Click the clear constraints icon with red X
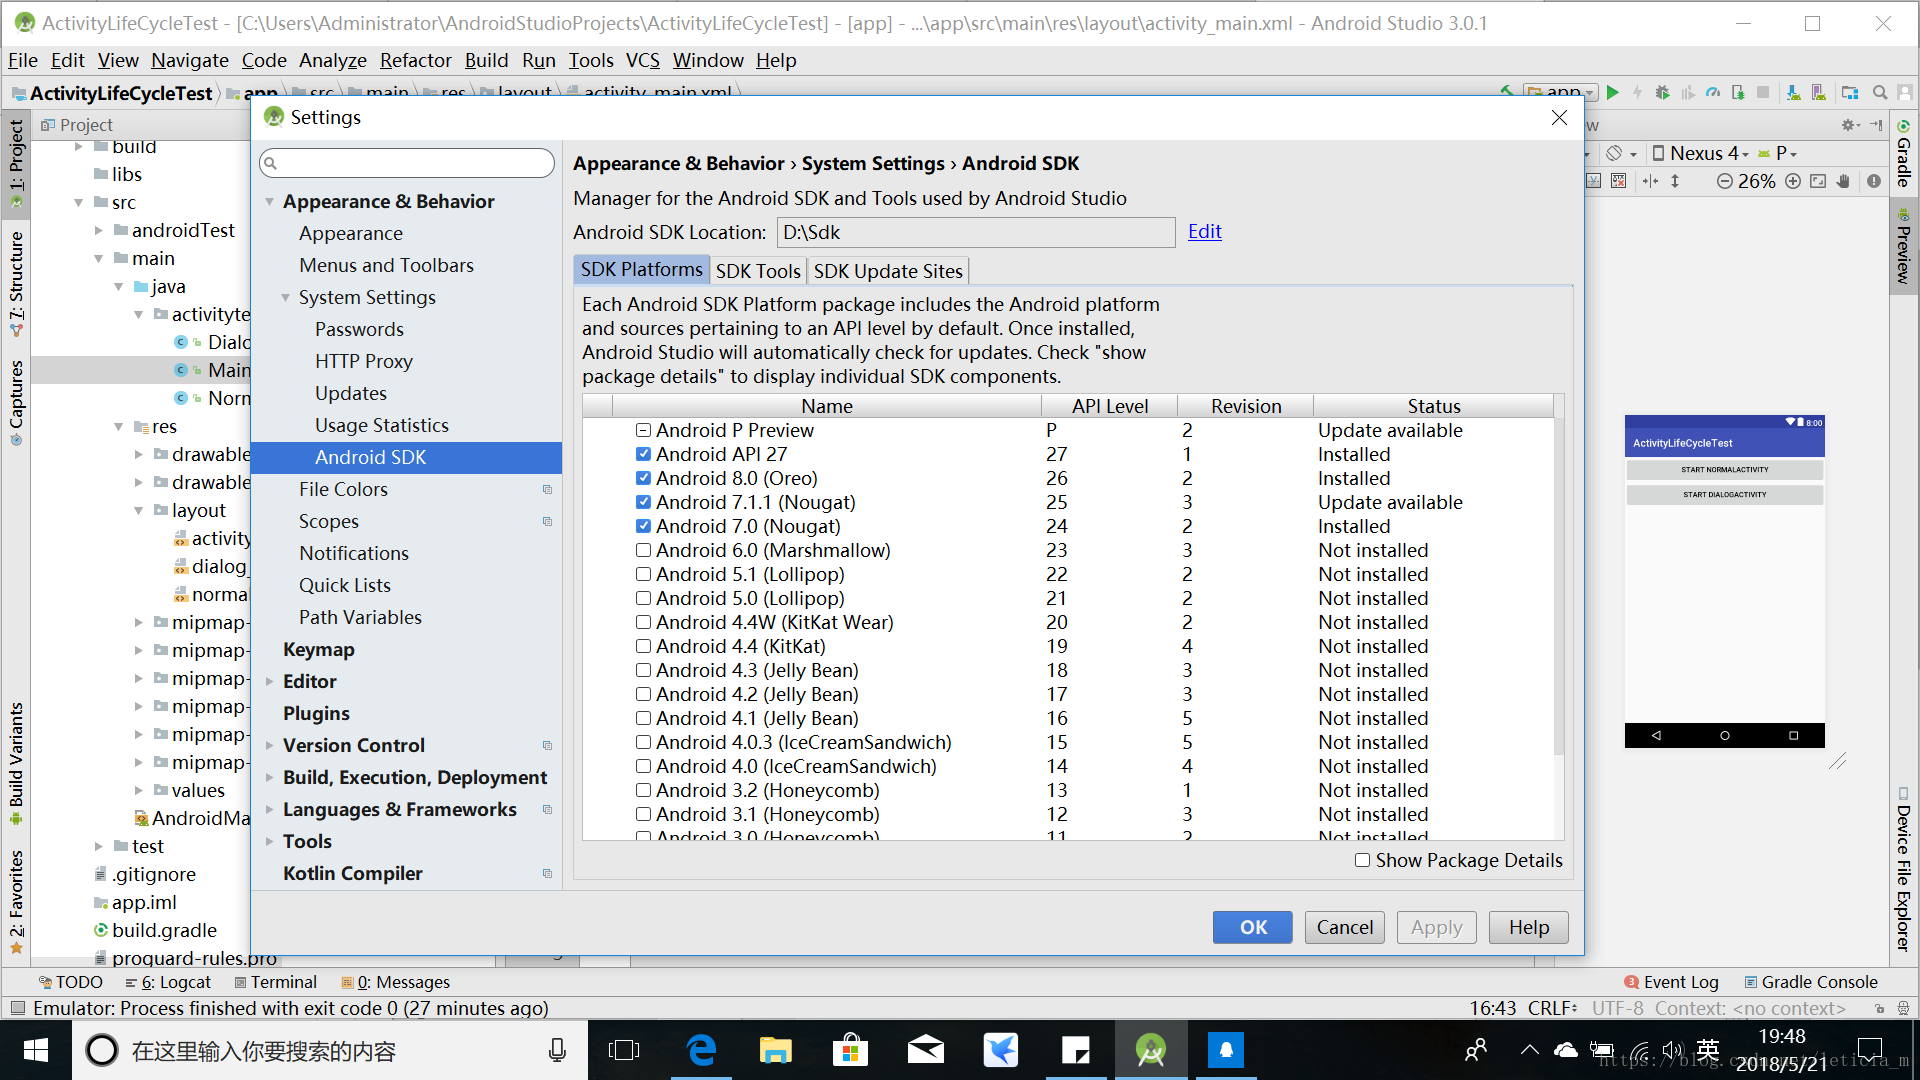The height and width of the screenshot is (1080, 1920). [1618, 181]
